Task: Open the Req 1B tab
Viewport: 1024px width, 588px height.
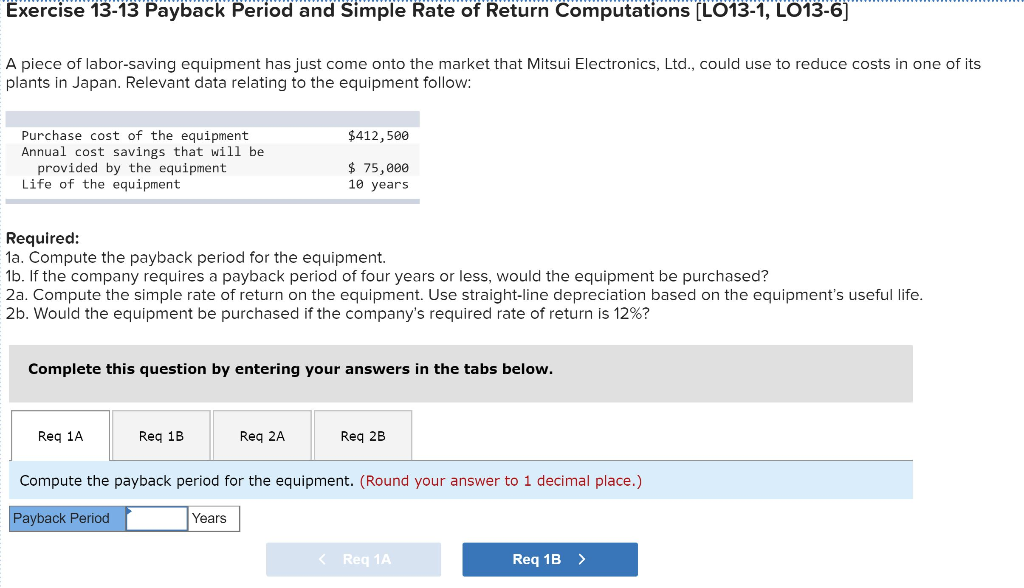Action: [161, 436]
